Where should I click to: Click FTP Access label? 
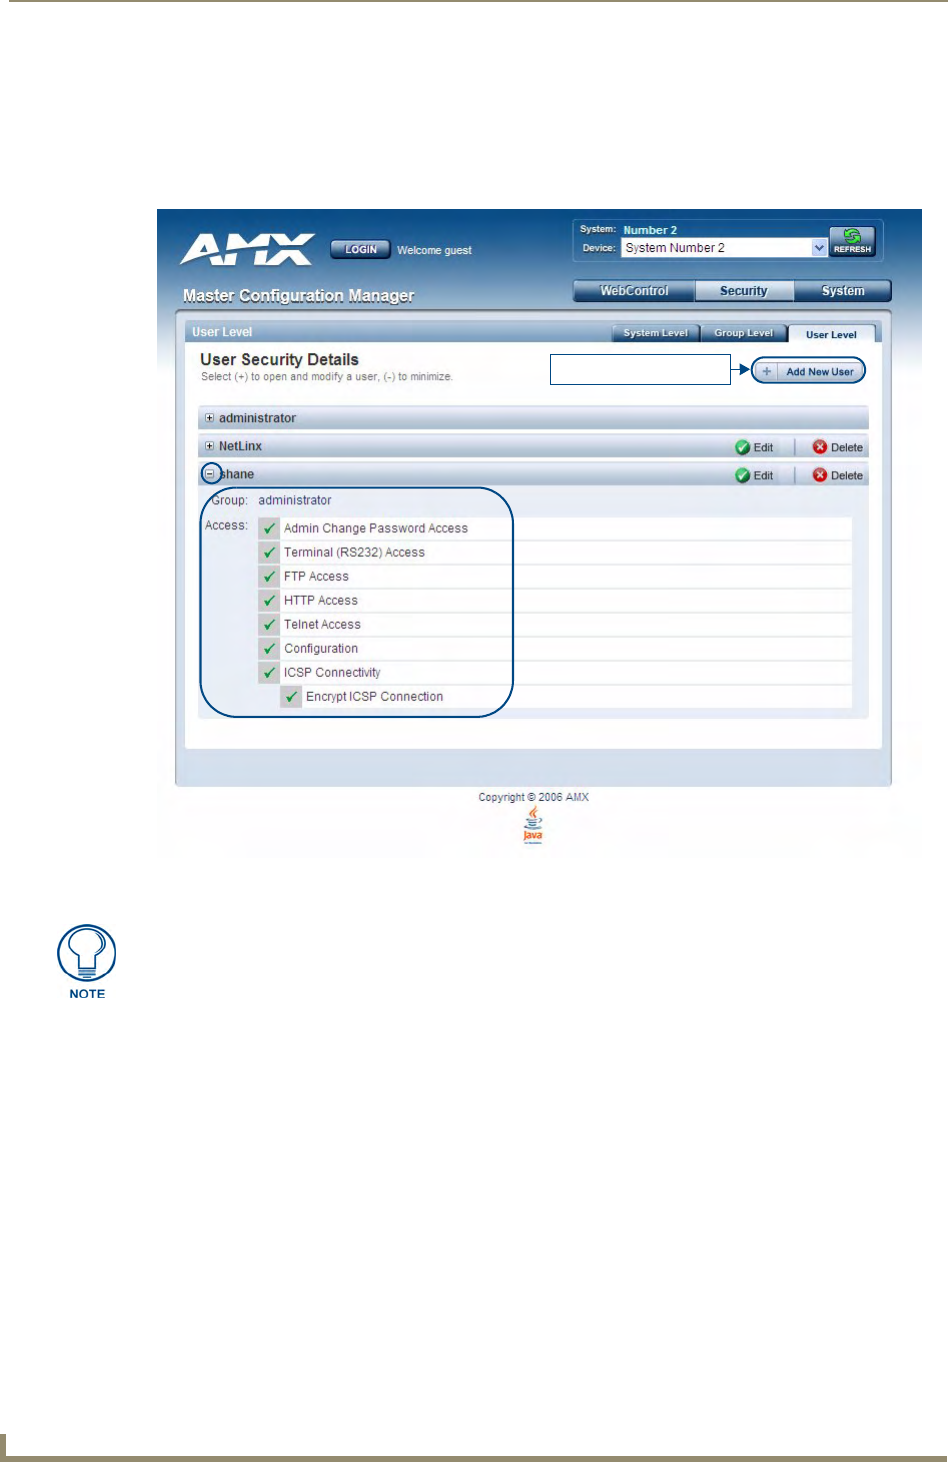316,576
